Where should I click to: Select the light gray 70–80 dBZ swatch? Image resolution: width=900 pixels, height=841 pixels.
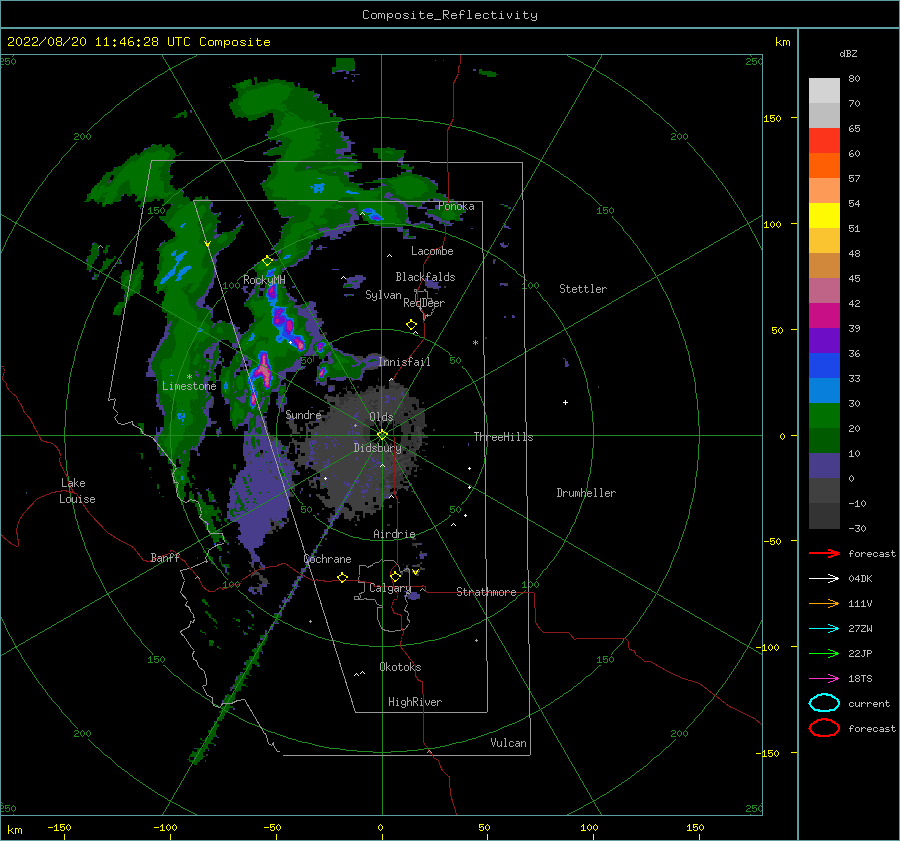tap(824, 91)
